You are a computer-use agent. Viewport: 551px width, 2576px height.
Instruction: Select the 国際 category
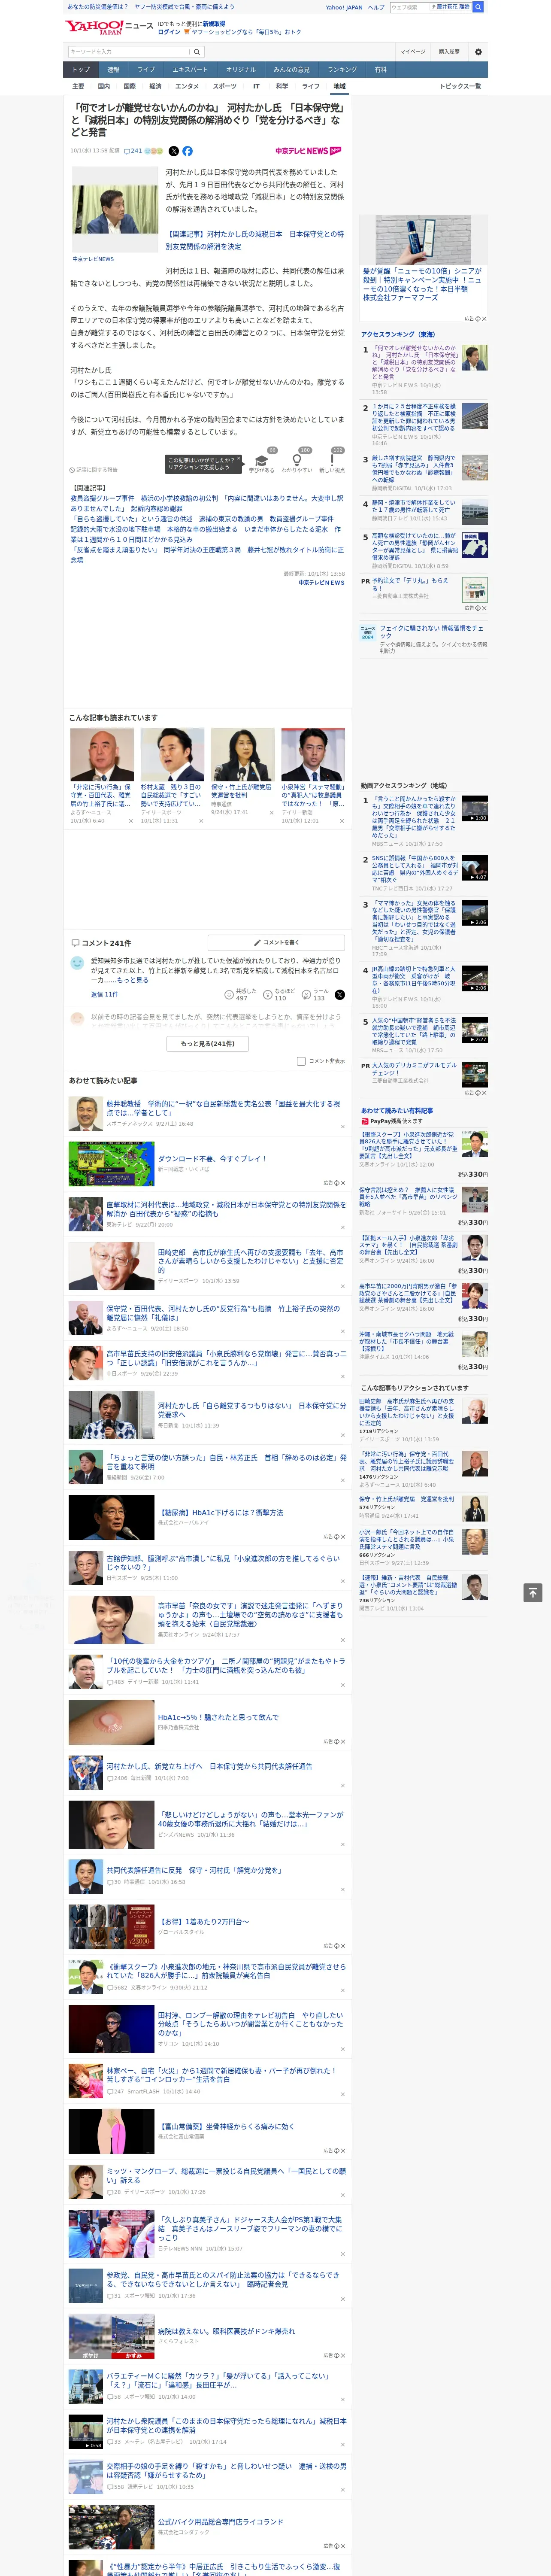[129, 87]
